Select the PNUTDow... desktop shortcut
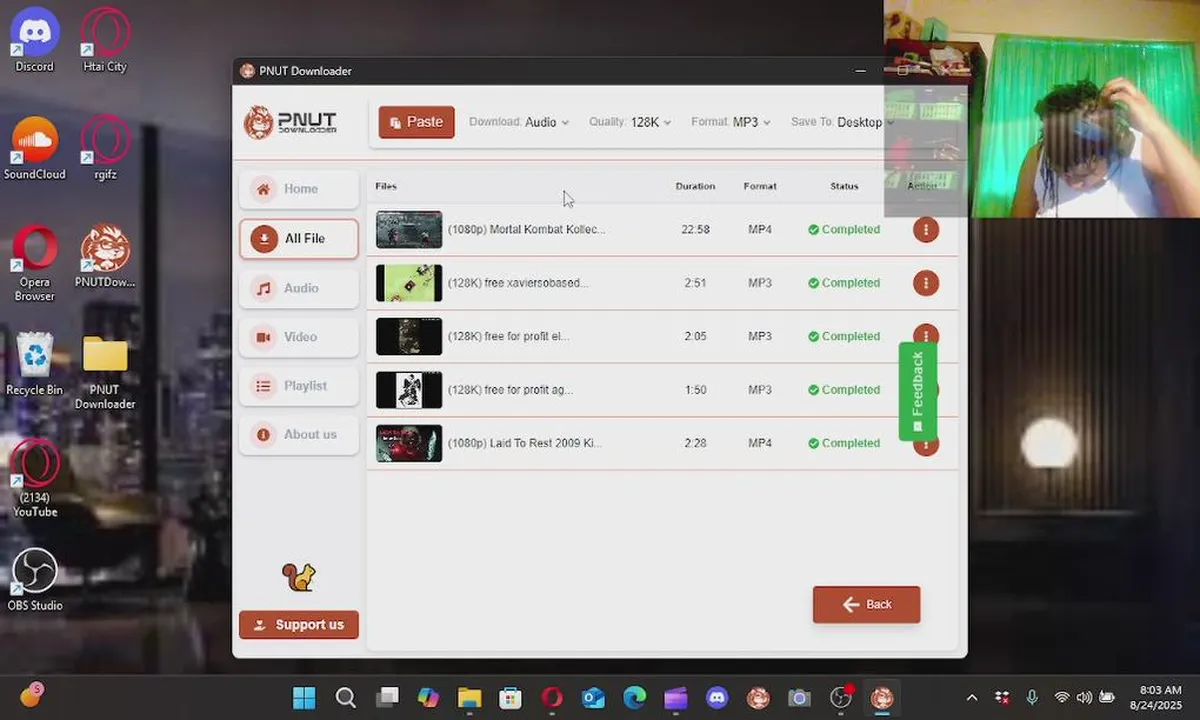This screenshot has height=720, width=1200. (105, 256)
